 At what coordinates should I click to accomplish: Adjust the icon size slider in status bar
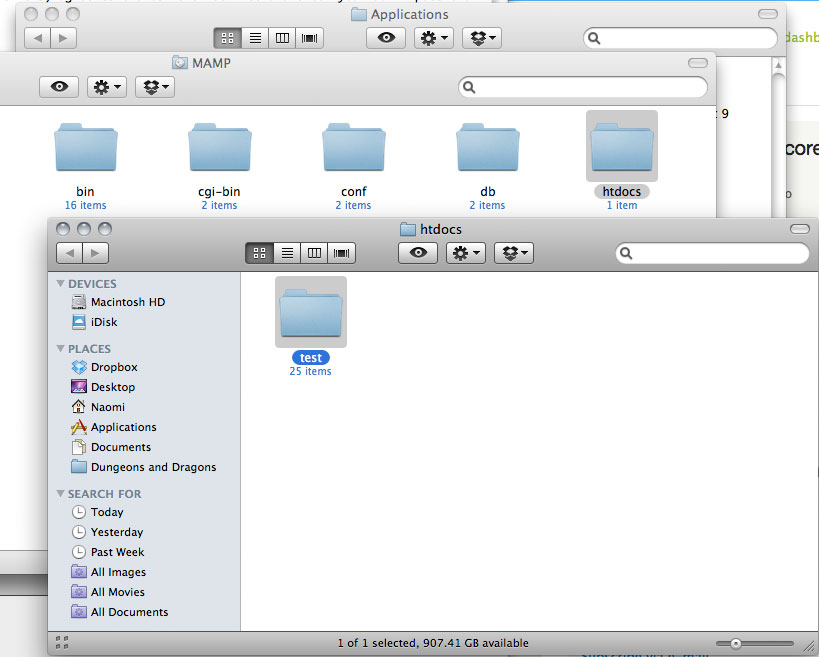[x=735, y=643]
